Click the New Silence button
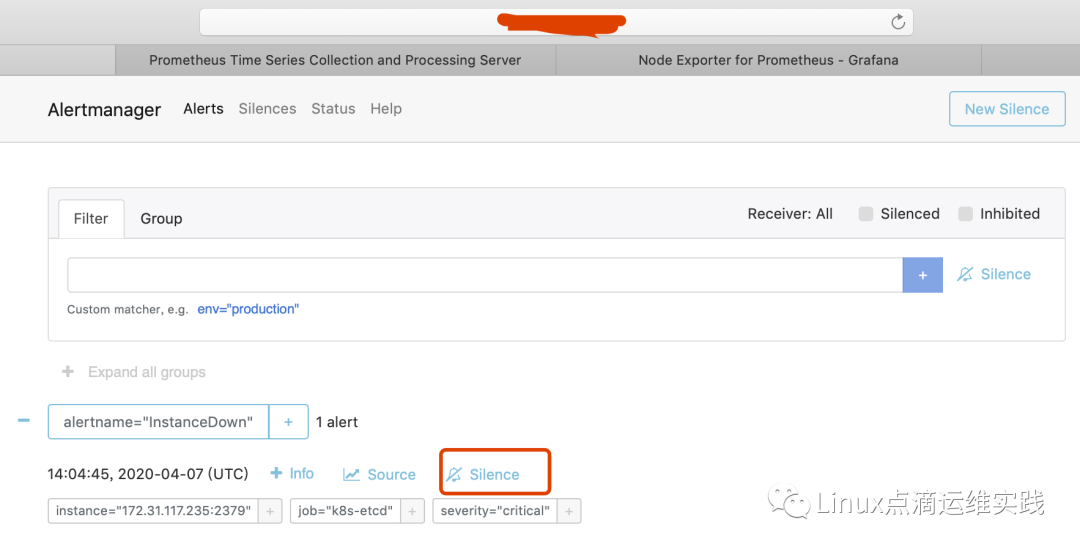 click(x=1006, y=109)
